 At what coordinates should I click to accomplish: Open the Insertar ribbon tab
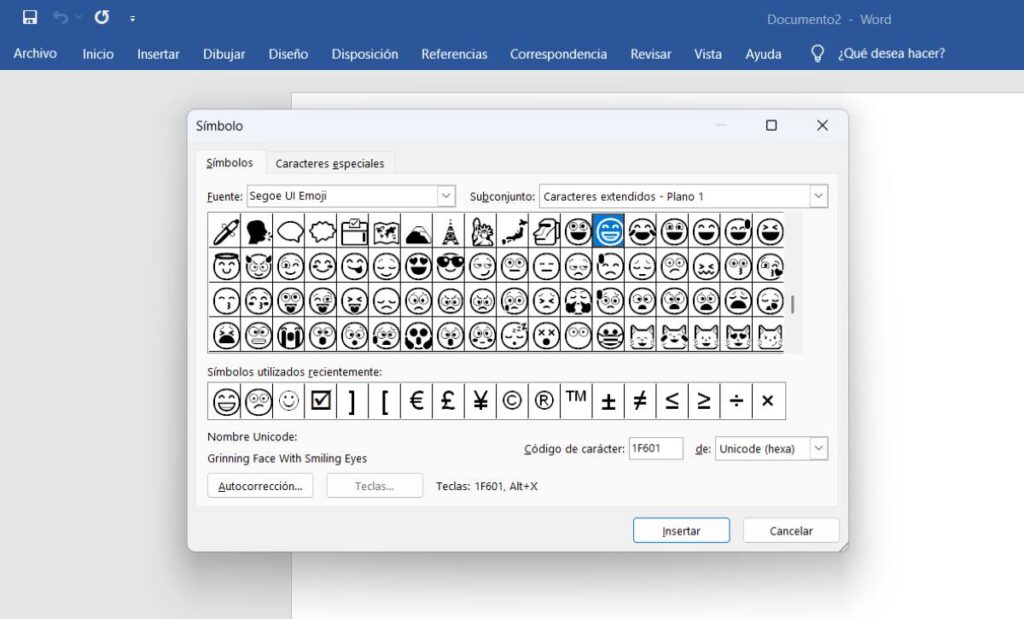pos(158,54)
